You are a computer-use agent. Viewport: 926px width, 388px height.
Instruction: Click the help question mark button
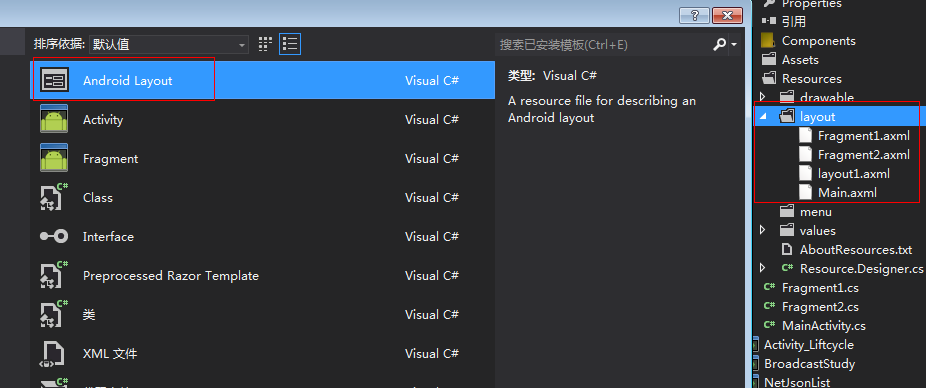pyautogui.click(x=693, y=15)
